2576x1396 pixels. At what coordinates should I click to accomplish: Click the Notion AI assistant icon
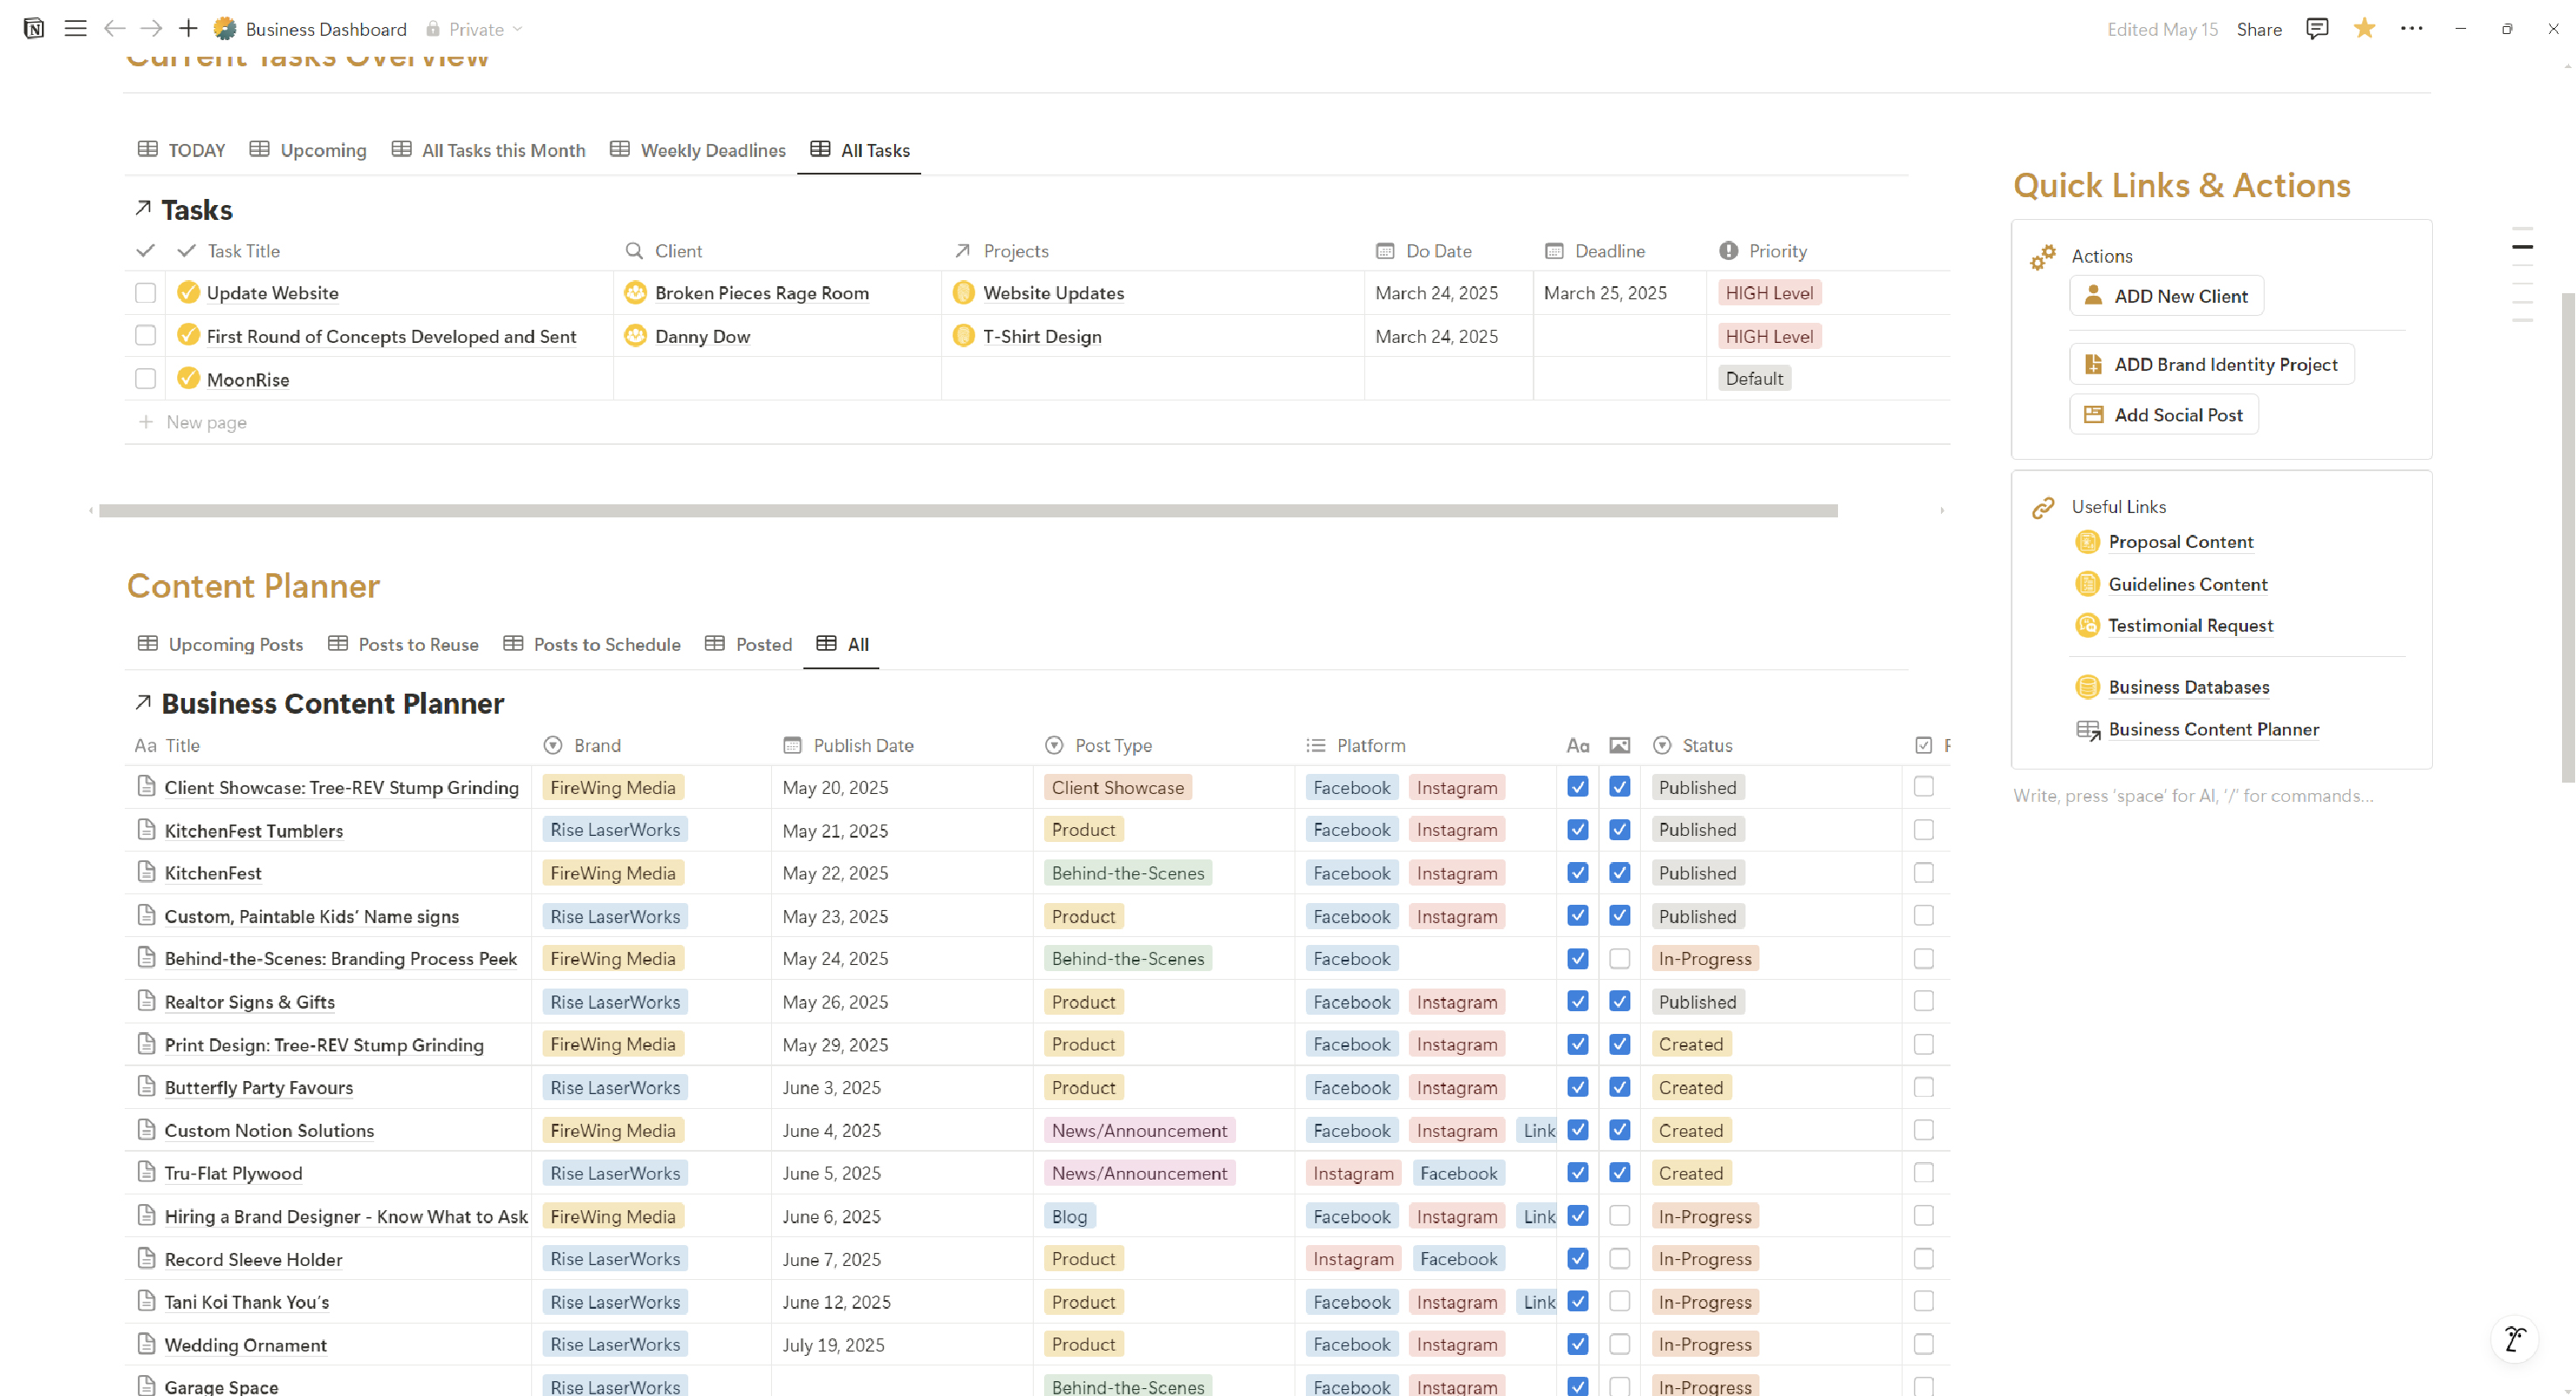(2514, 1338)
